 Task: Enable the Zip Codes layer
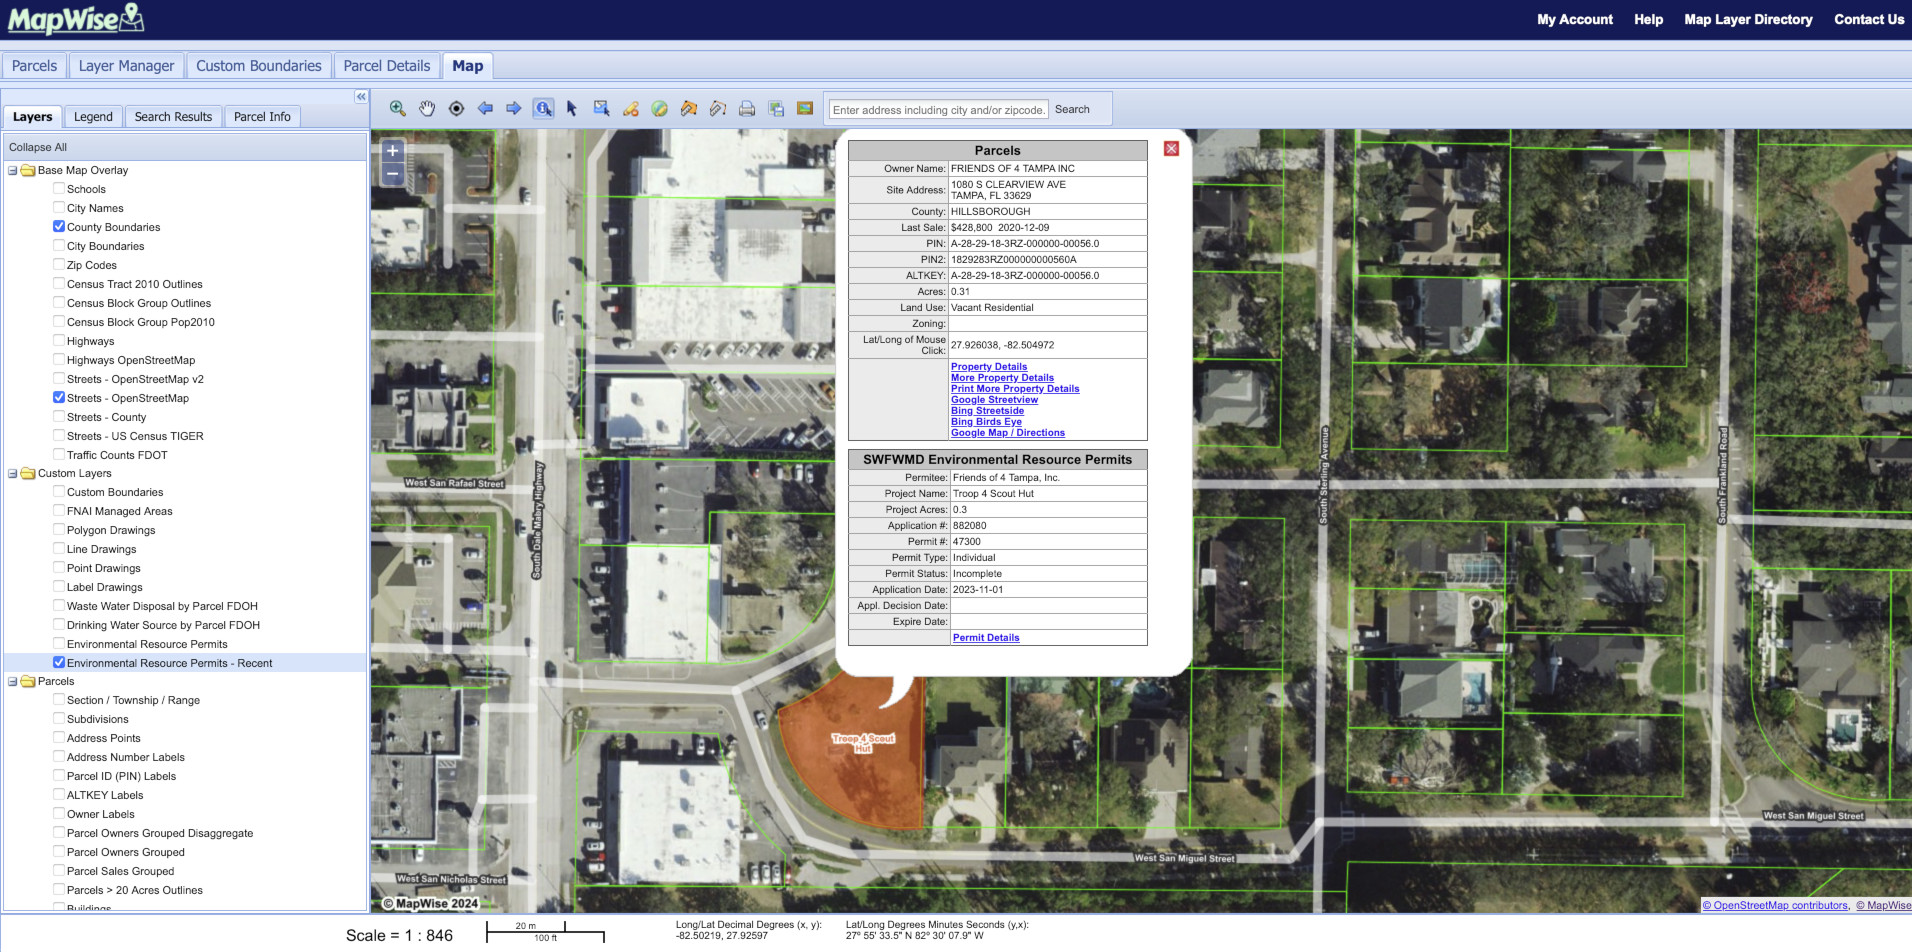pos(59,264)
